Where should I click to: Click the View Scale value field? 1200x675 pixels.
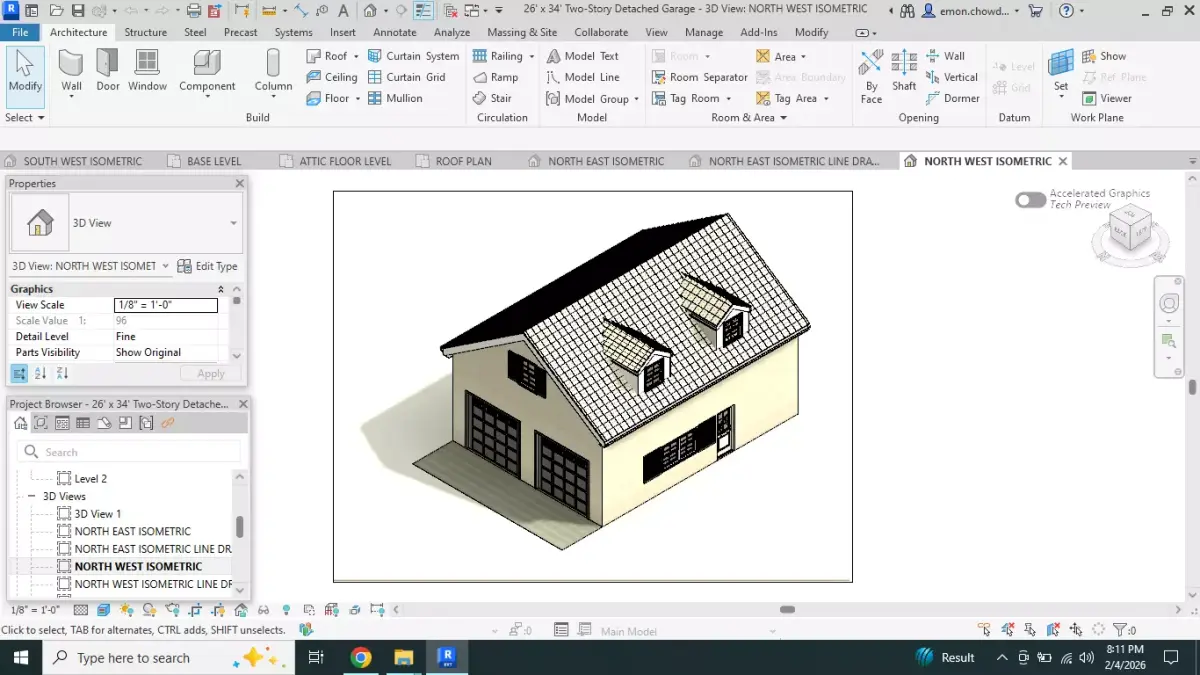tap(166, 305)
